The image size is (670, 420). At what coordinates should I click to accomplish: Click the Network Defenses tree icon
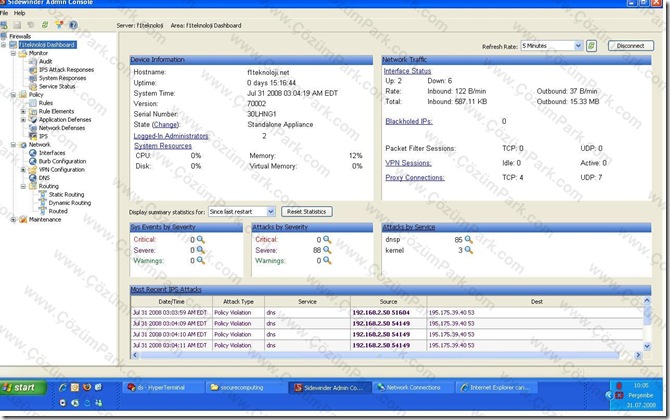33,128
